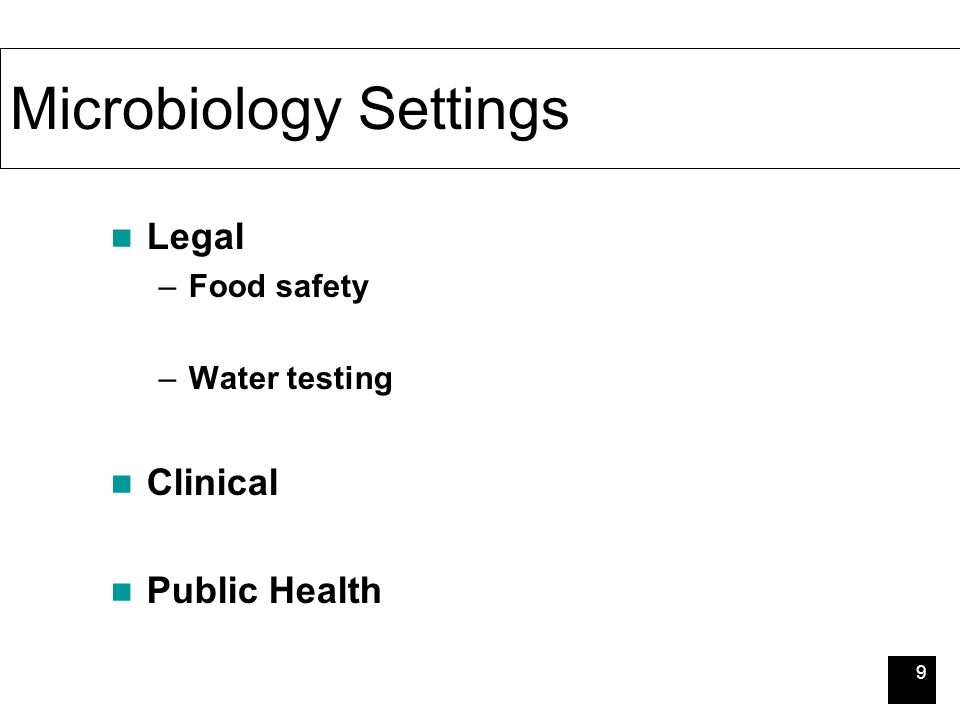Screen dimensions: 960x720
Task: Click the word Settings in the title
Action: coord(463,110)
